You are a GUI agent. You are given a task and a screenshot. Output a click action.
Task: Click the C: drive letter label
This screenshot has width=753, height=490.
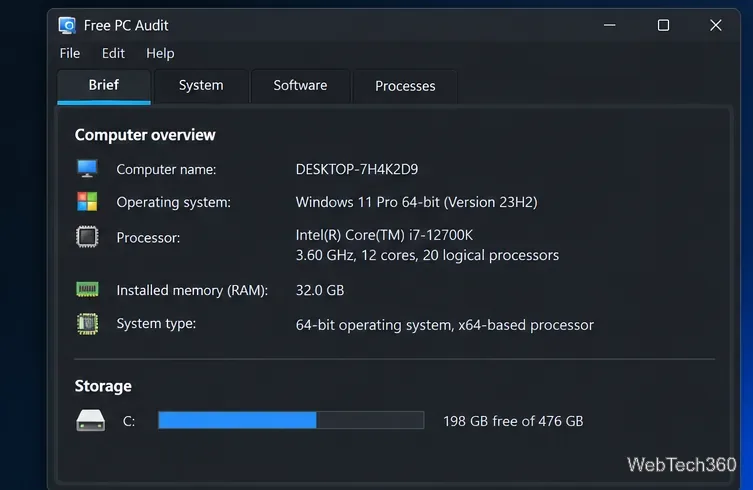(x=129, y=421)
